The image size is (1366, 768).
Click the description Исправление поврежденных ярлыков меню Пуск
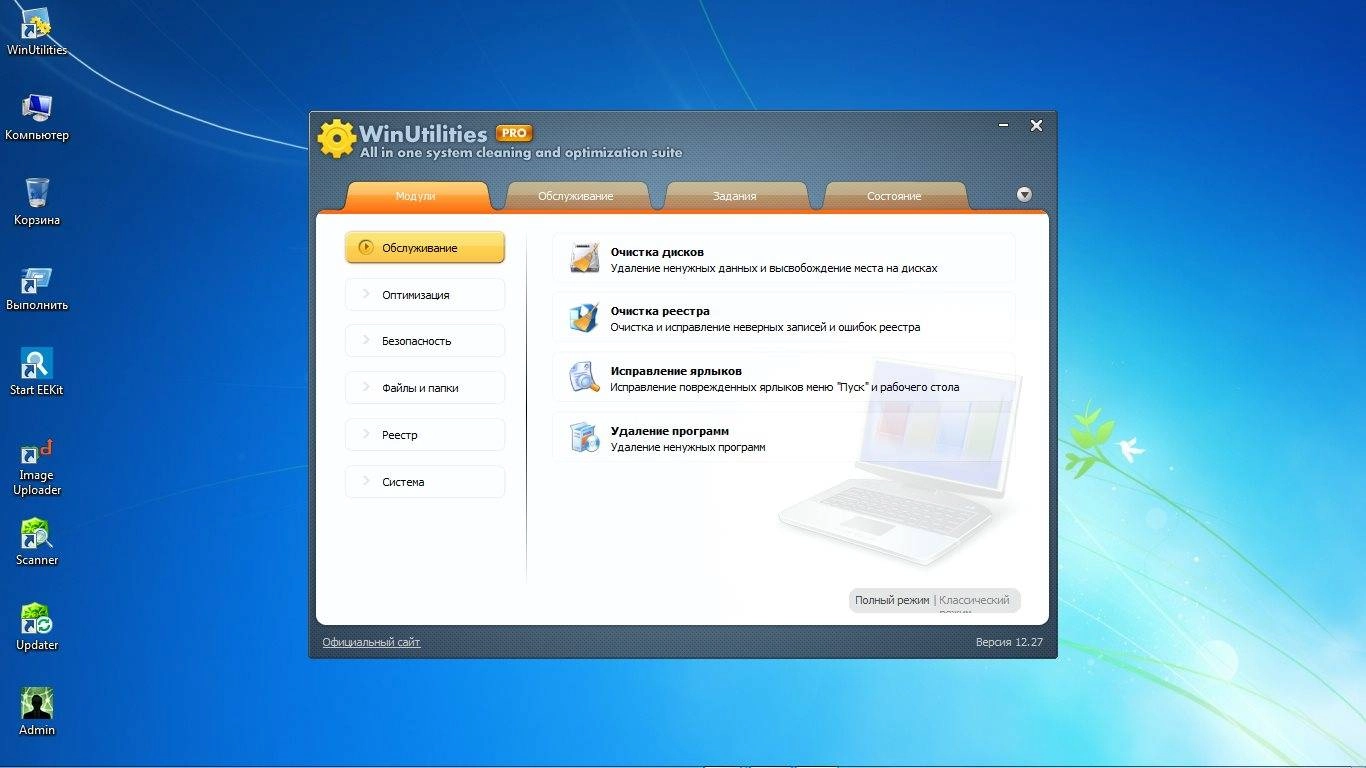click(x=785, y=387)
